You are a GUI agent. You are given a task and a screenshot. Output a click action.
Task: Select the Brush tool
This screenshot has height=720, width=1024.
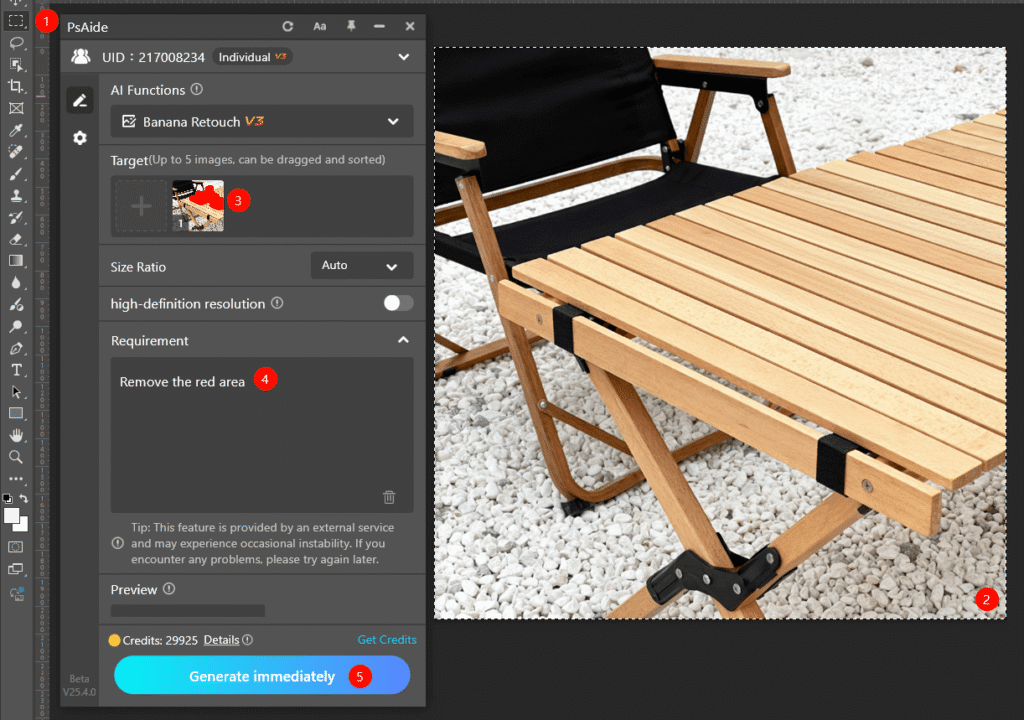[14, 173]
